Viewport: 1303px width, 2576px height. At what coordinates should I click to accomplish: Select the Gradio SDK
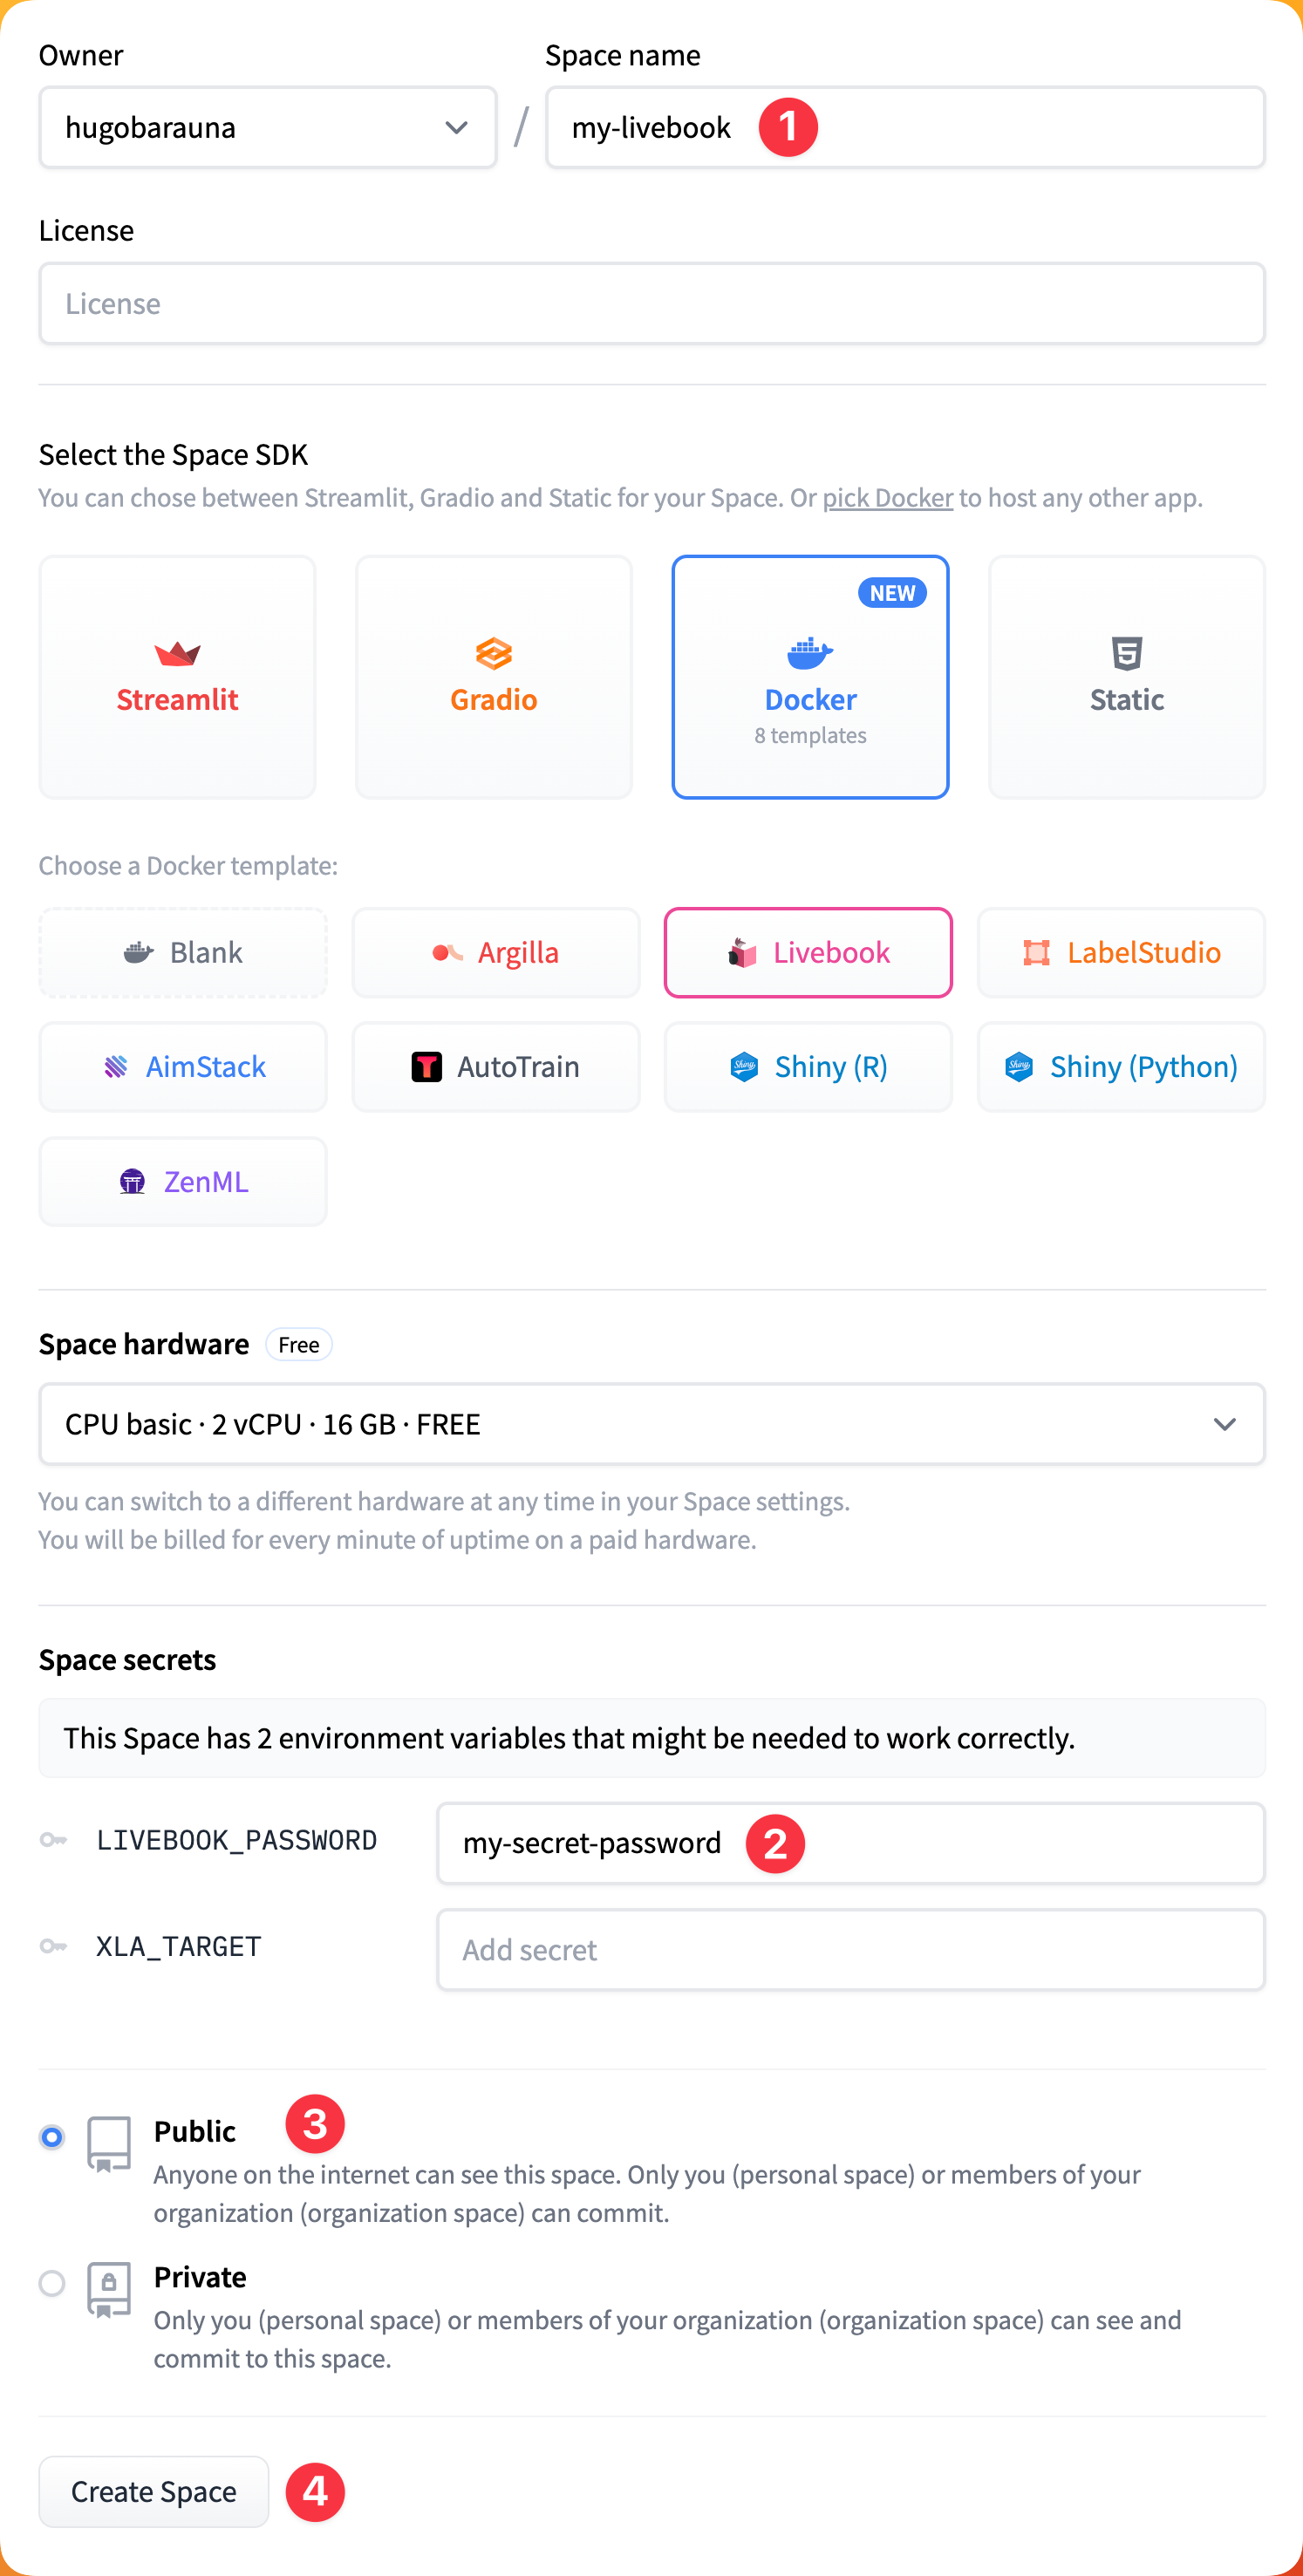click(493, 677)
